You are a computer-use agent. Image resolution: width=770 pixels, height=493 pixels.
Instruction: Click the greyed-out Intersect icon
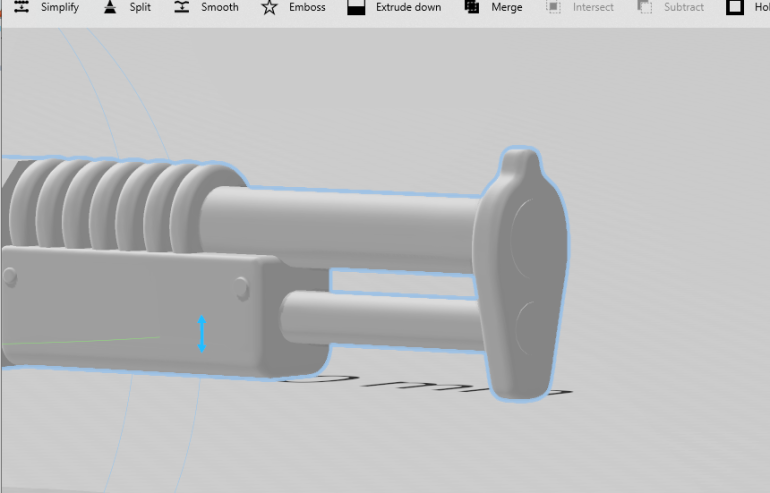coord(553,7)
